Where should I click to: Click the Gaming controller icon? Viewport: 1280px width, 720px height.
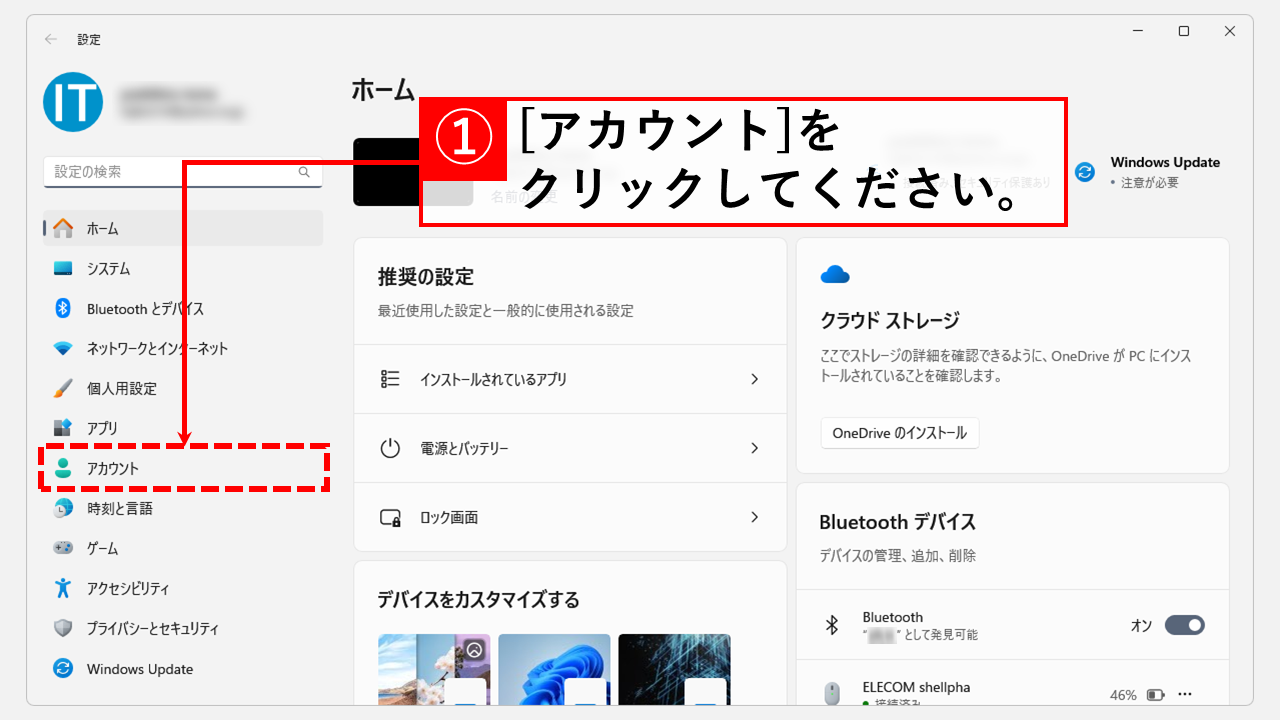point(63,548)
